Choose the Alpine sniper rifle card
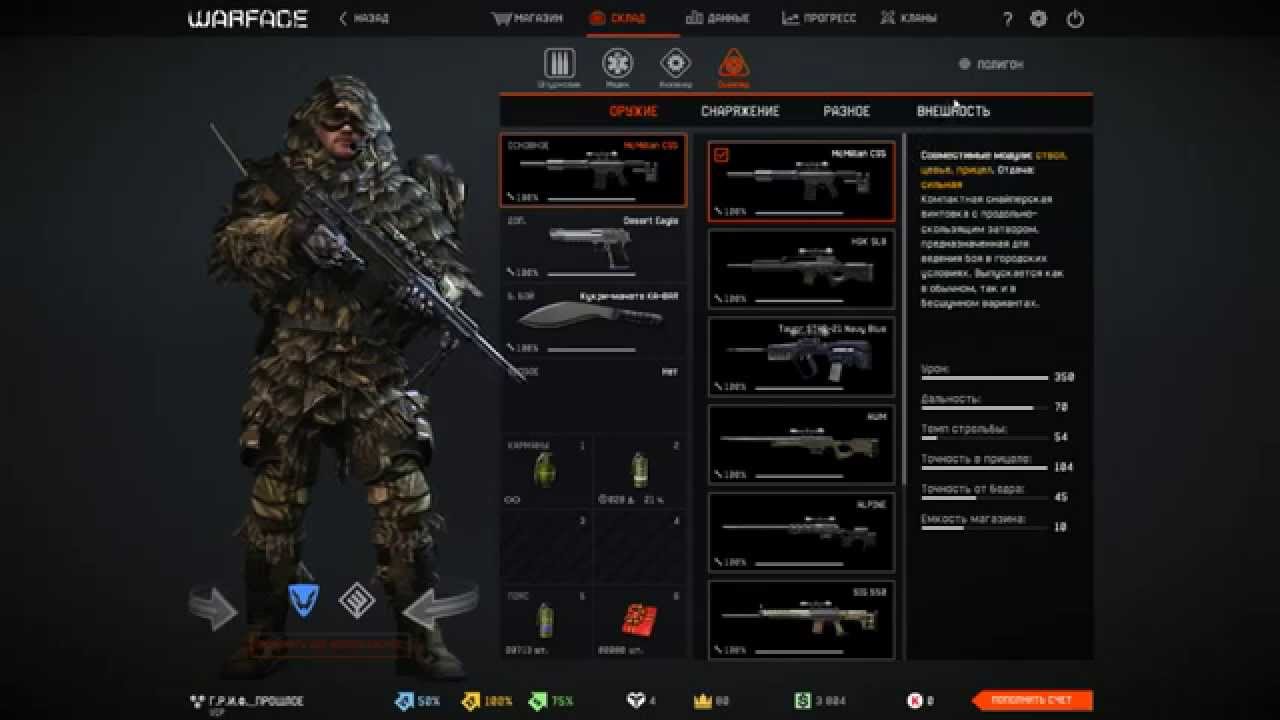 click(x=802, y=532)
